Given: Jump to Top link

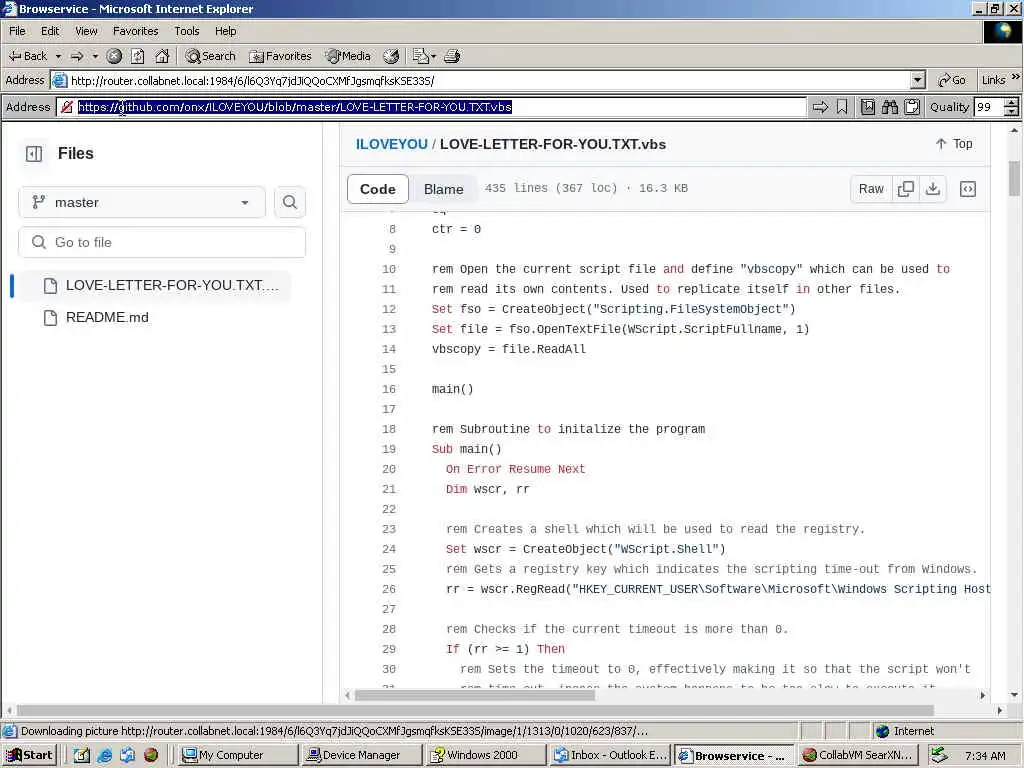Looking at the screenshot, I should pyautogui.click(x=953, y=144).
